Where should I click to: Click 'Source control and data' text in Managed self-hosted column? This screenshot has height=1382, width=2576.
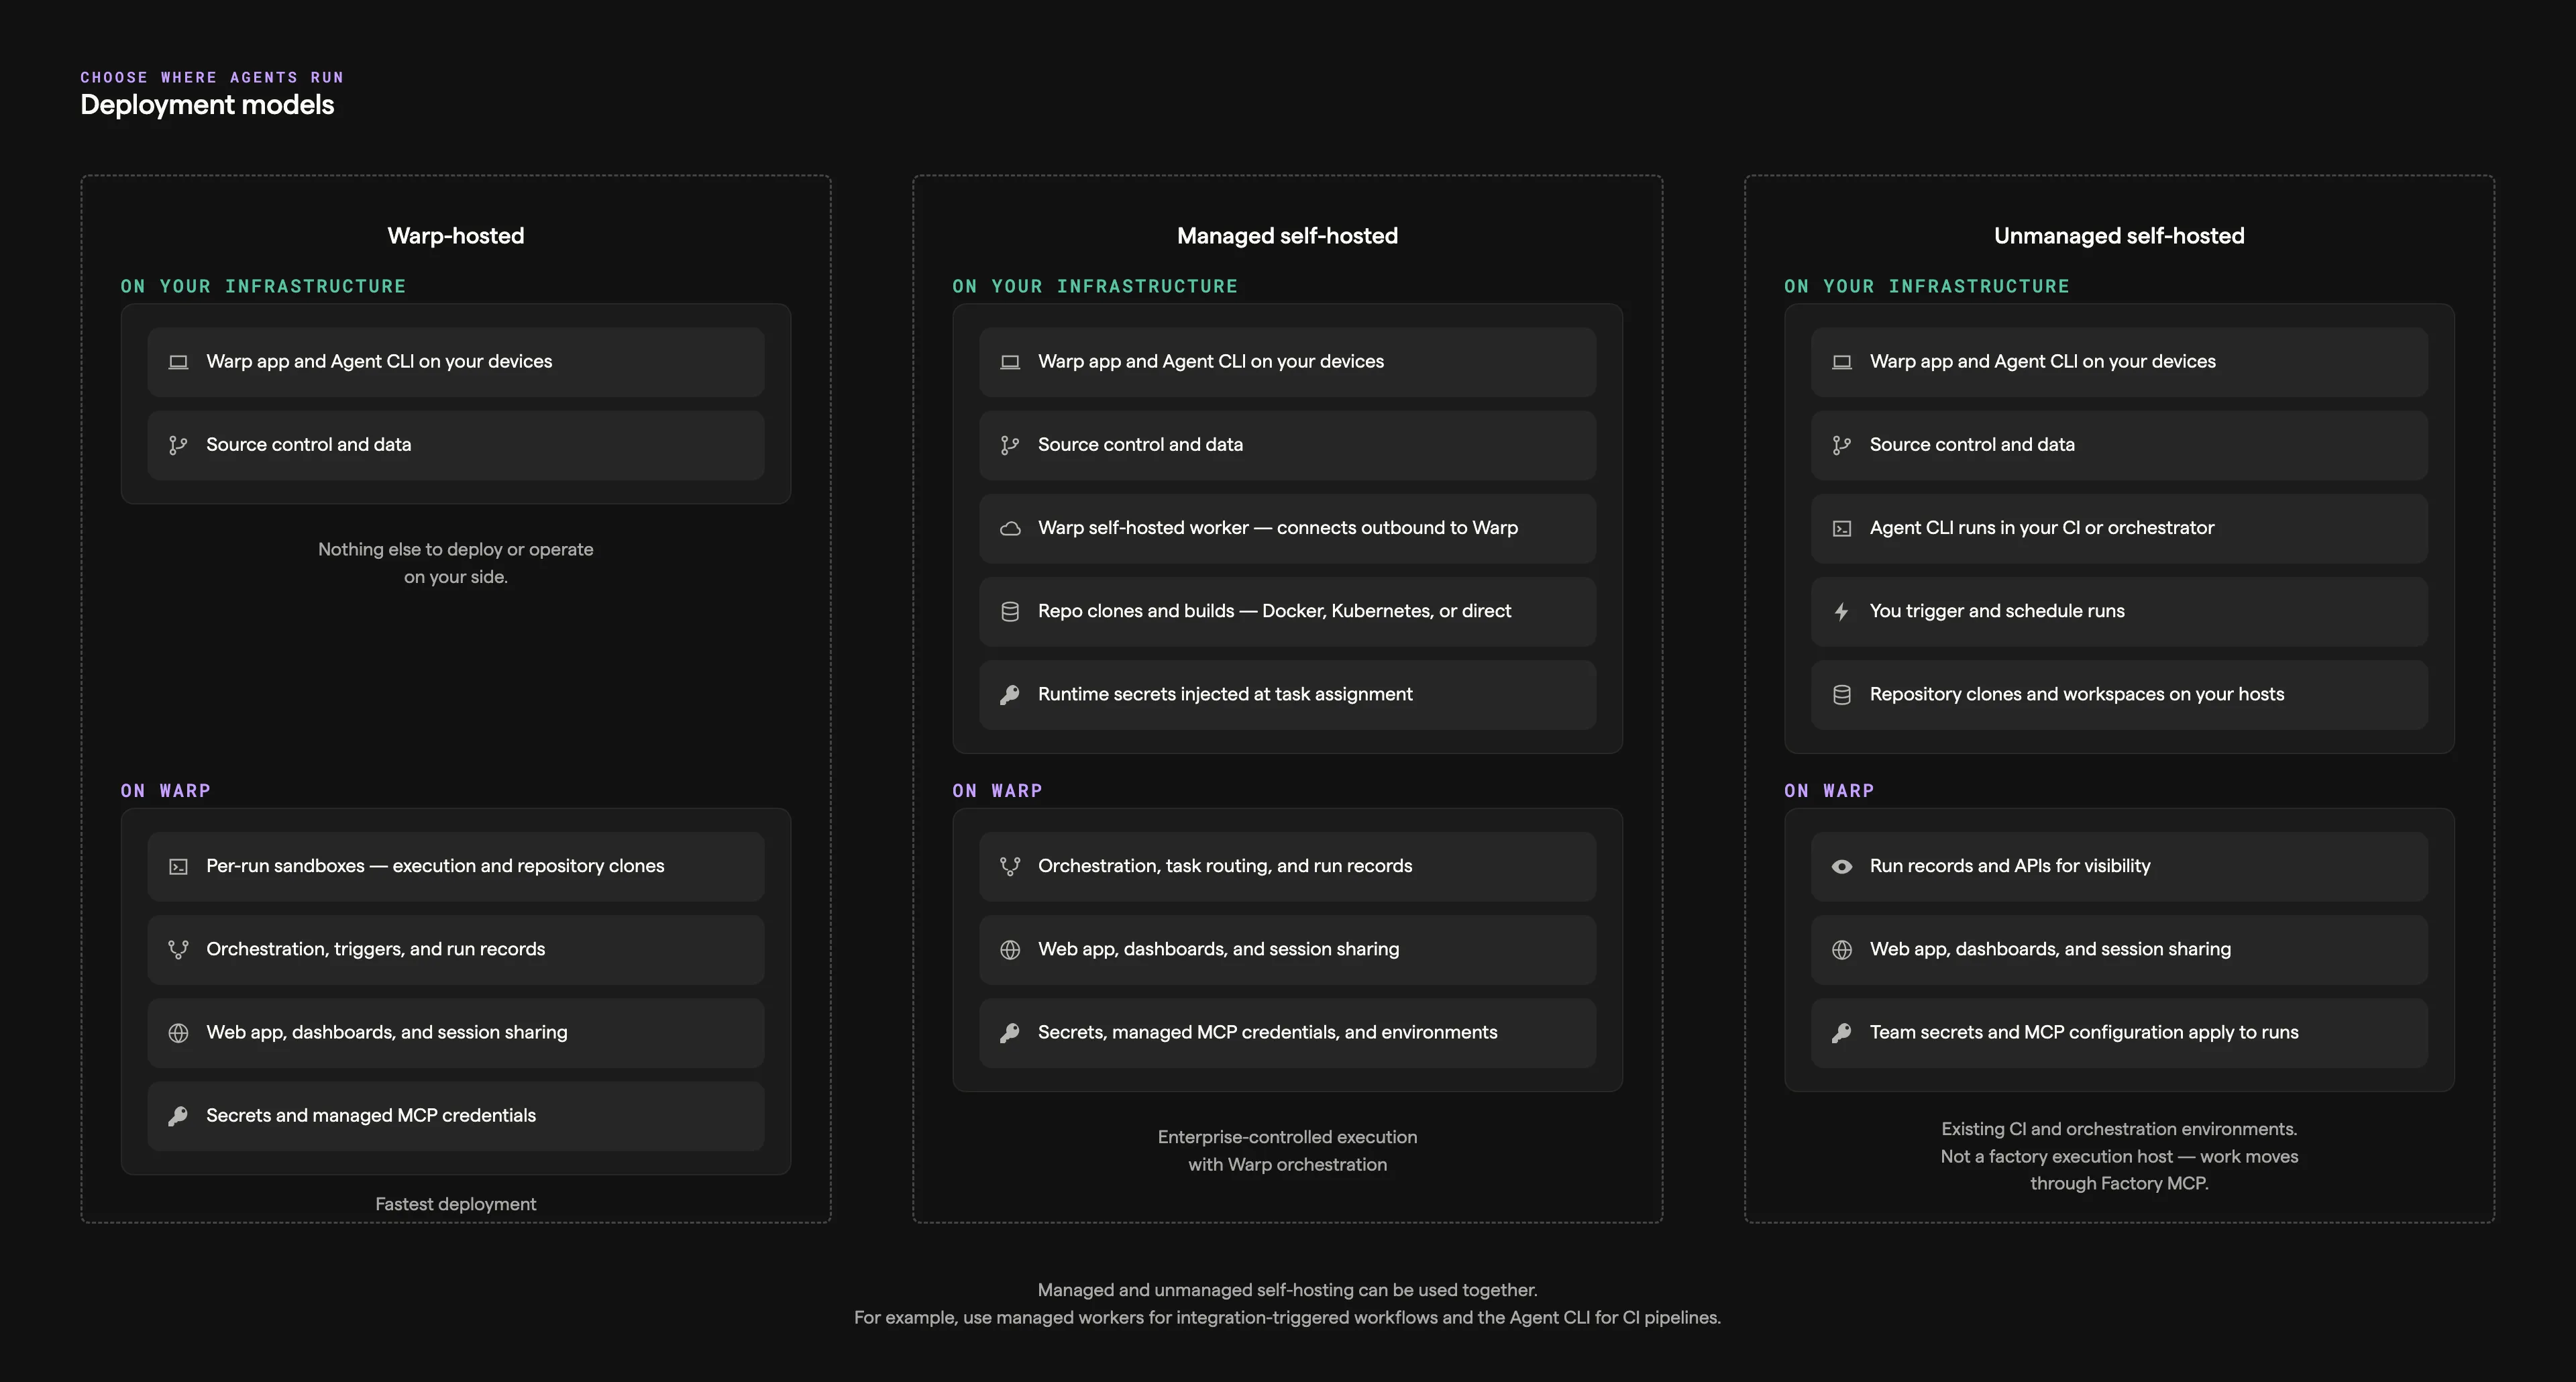pyautogui.click(x=1140, y=444)
